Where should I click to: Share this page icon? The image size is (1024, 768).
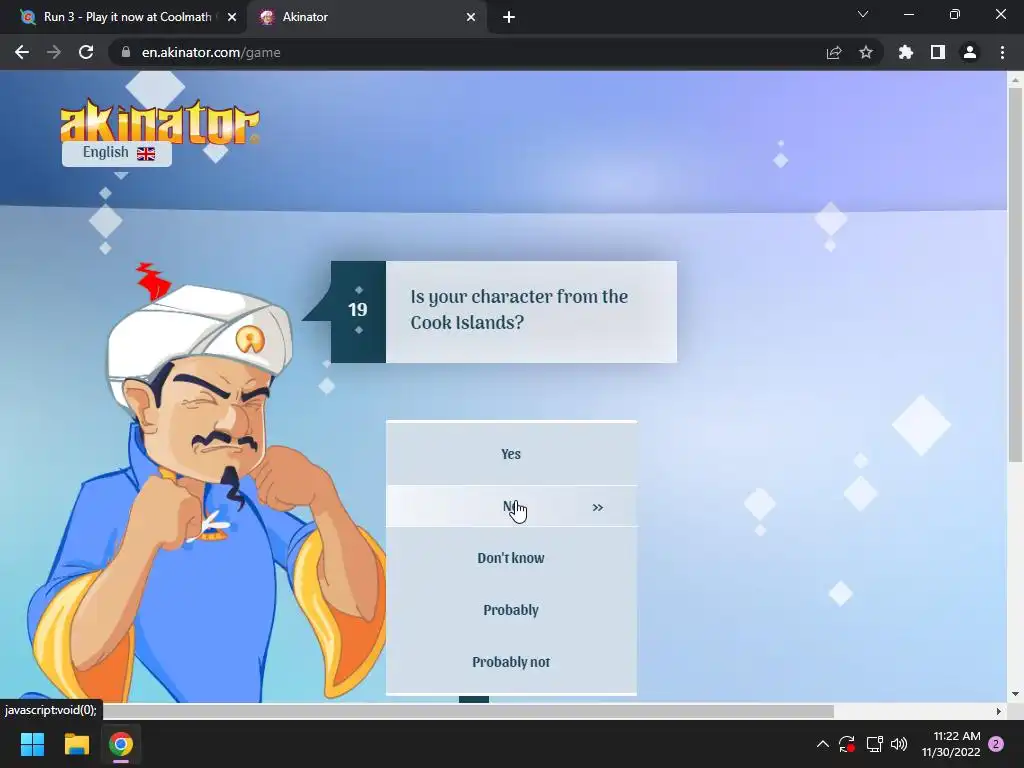pyautogui.click(x=834, y=52)
